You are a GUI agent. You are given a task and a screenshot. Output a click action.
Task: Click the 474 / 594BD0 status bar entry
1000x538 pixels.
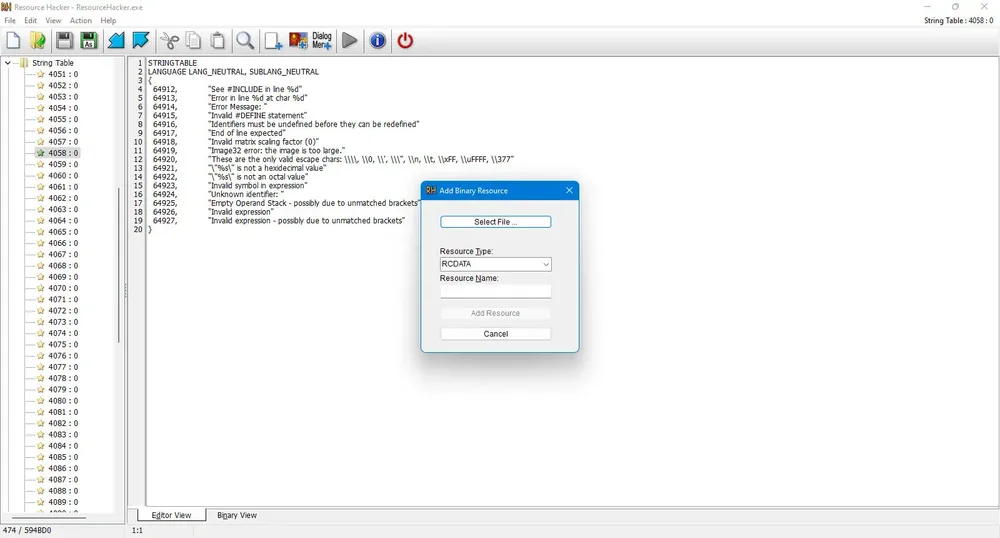click(27, 530)
